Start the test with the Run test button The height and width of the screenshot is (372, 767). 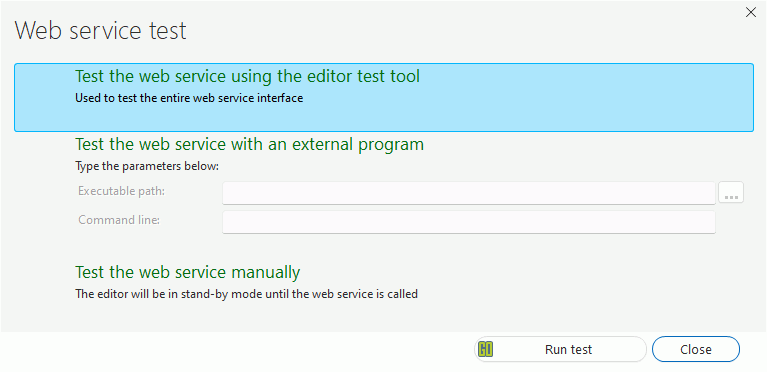(560, 349)
